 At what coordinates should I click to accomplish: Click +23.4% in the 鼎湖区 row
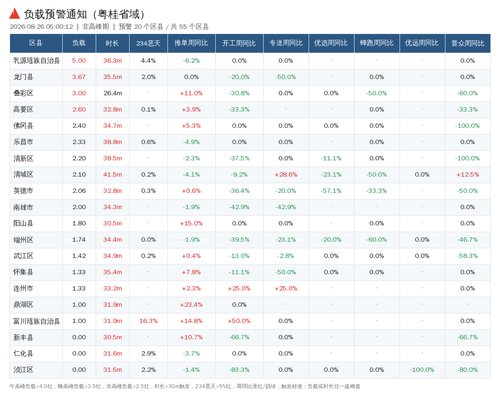[x=191, y=305]
